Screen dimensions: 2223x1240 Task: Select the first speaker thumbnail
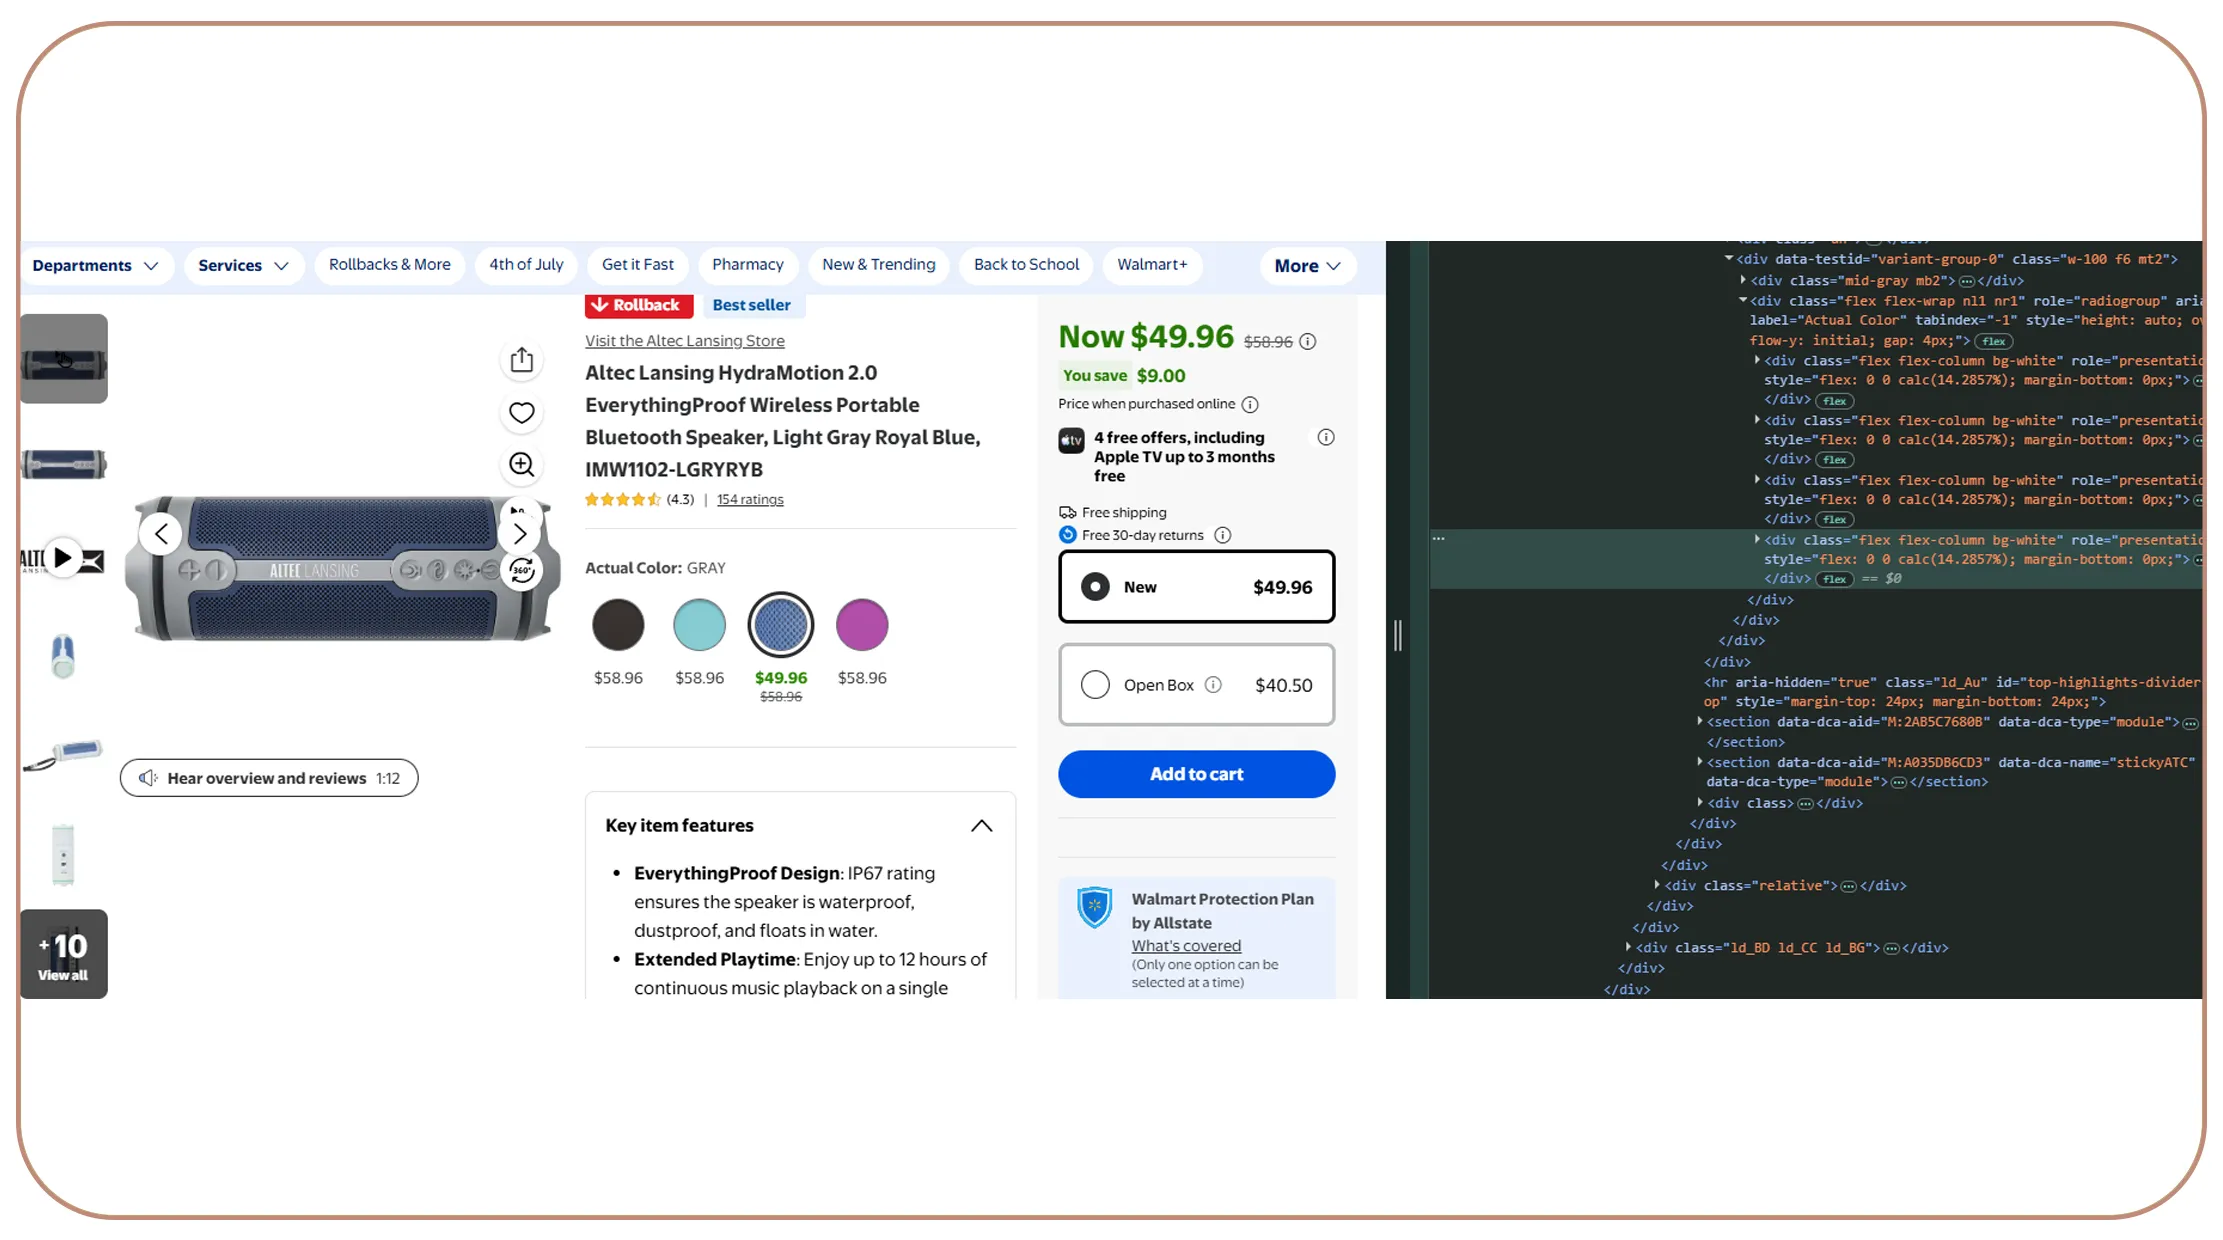click(x=63, y=359)
